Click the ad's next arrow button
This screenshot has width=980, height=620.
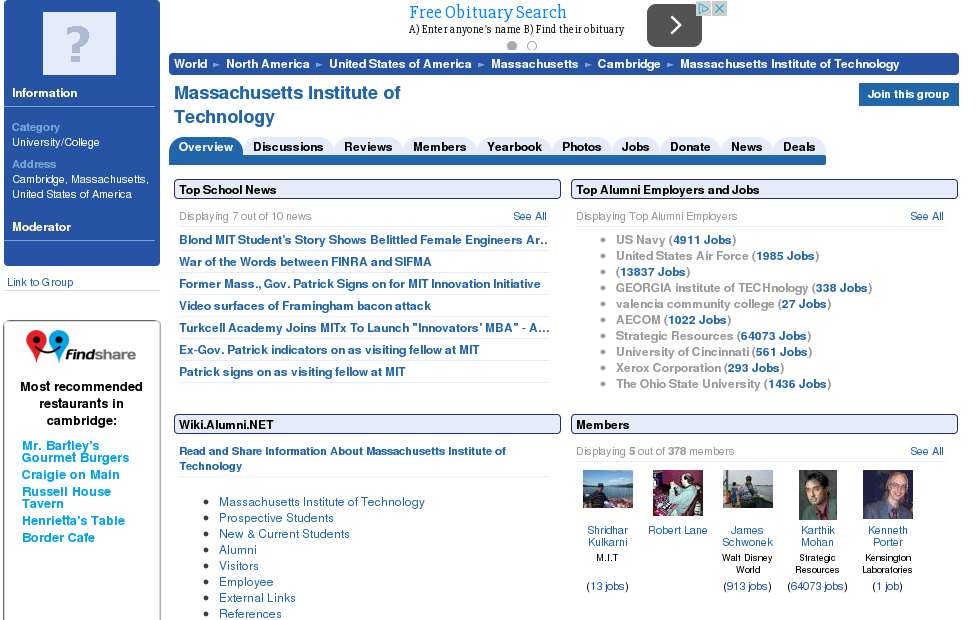click(x=674, y=26)
